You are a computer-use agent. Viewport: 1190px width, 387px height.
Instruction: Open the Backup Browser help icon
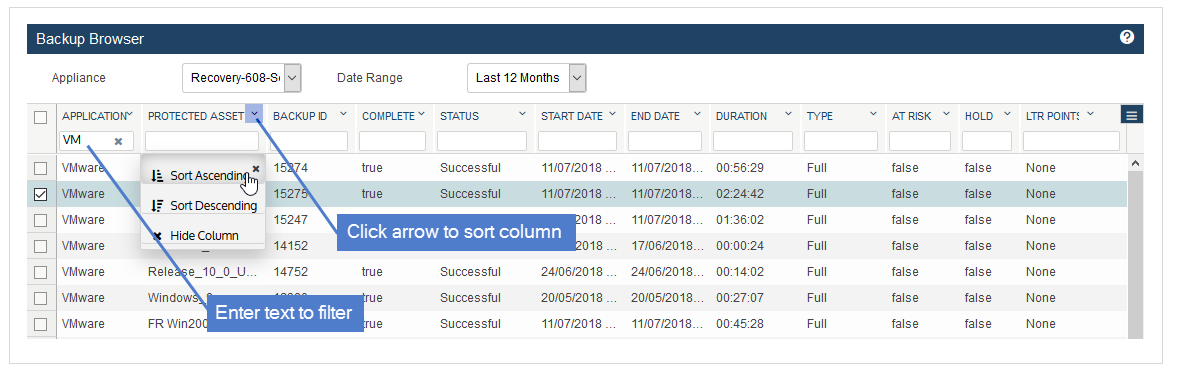(x=1126, y=37)
